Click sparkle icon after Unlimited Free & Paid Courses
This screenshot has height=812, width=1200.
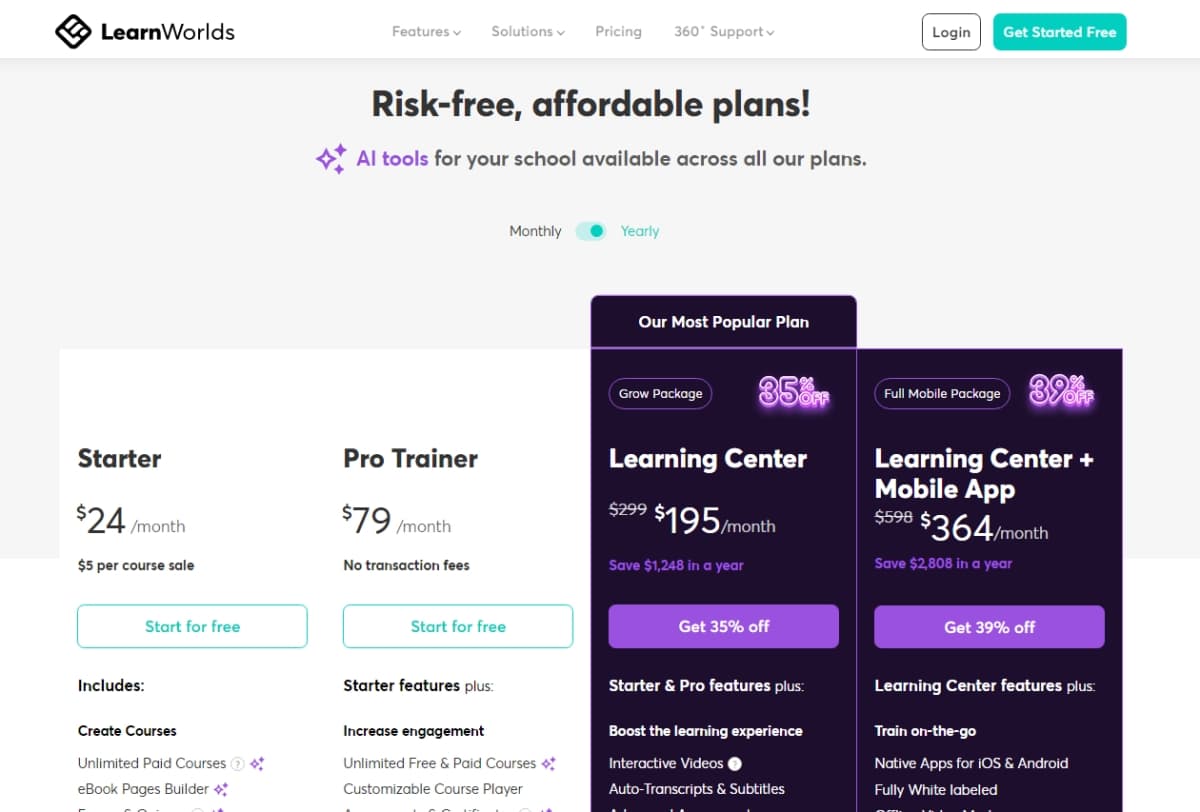(x=548, y=763)
